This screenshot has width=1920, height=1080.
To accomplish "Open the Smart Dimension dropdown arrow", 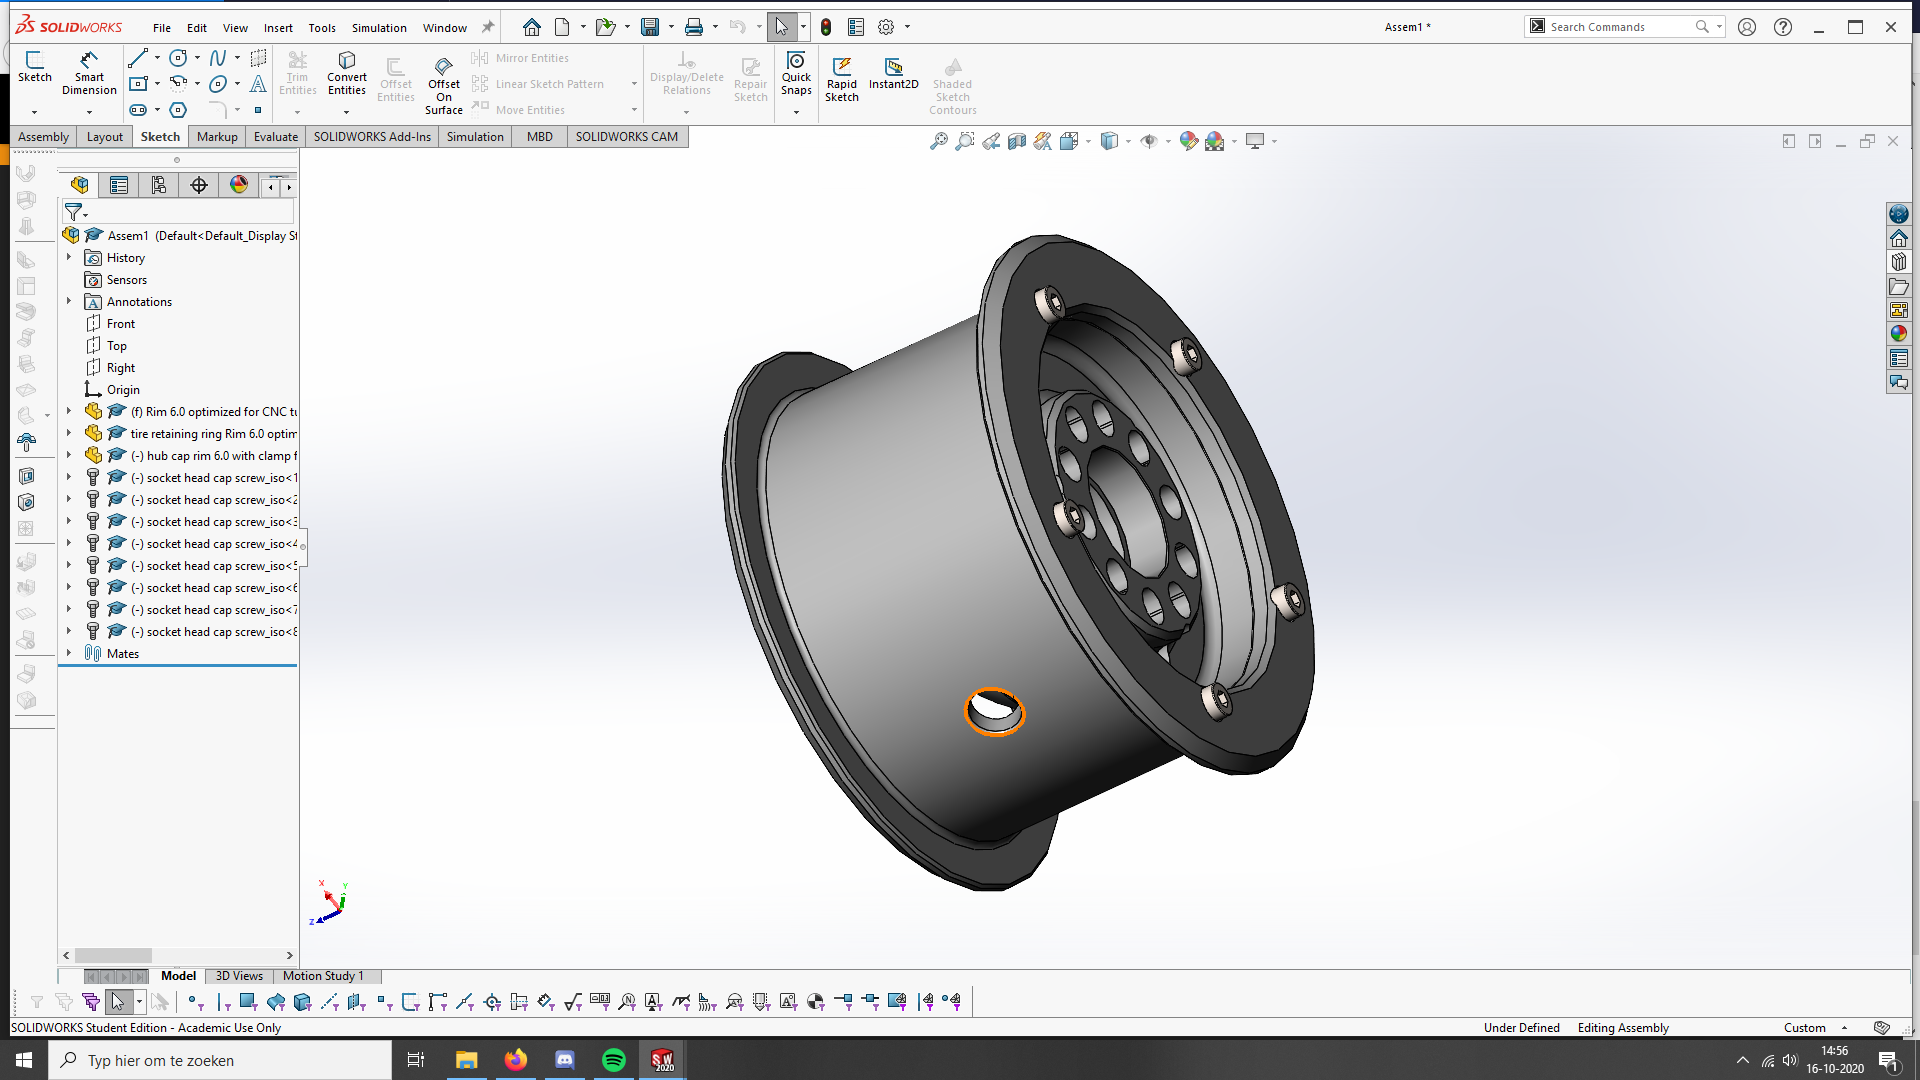I will pyautogui.click(x=89, y=112).
